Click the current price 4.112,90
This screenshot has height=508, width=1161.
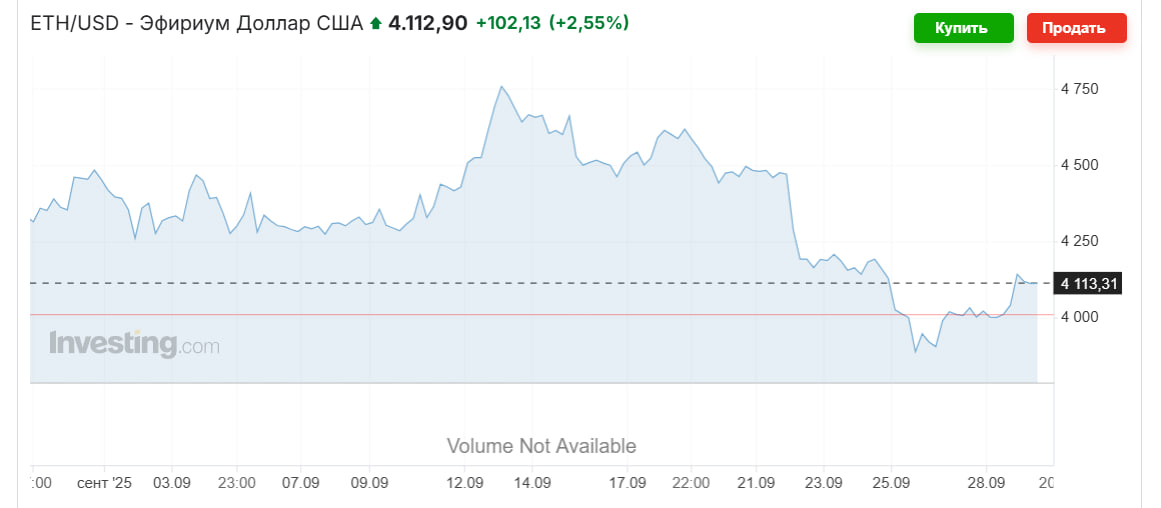(x=427, y=23)
